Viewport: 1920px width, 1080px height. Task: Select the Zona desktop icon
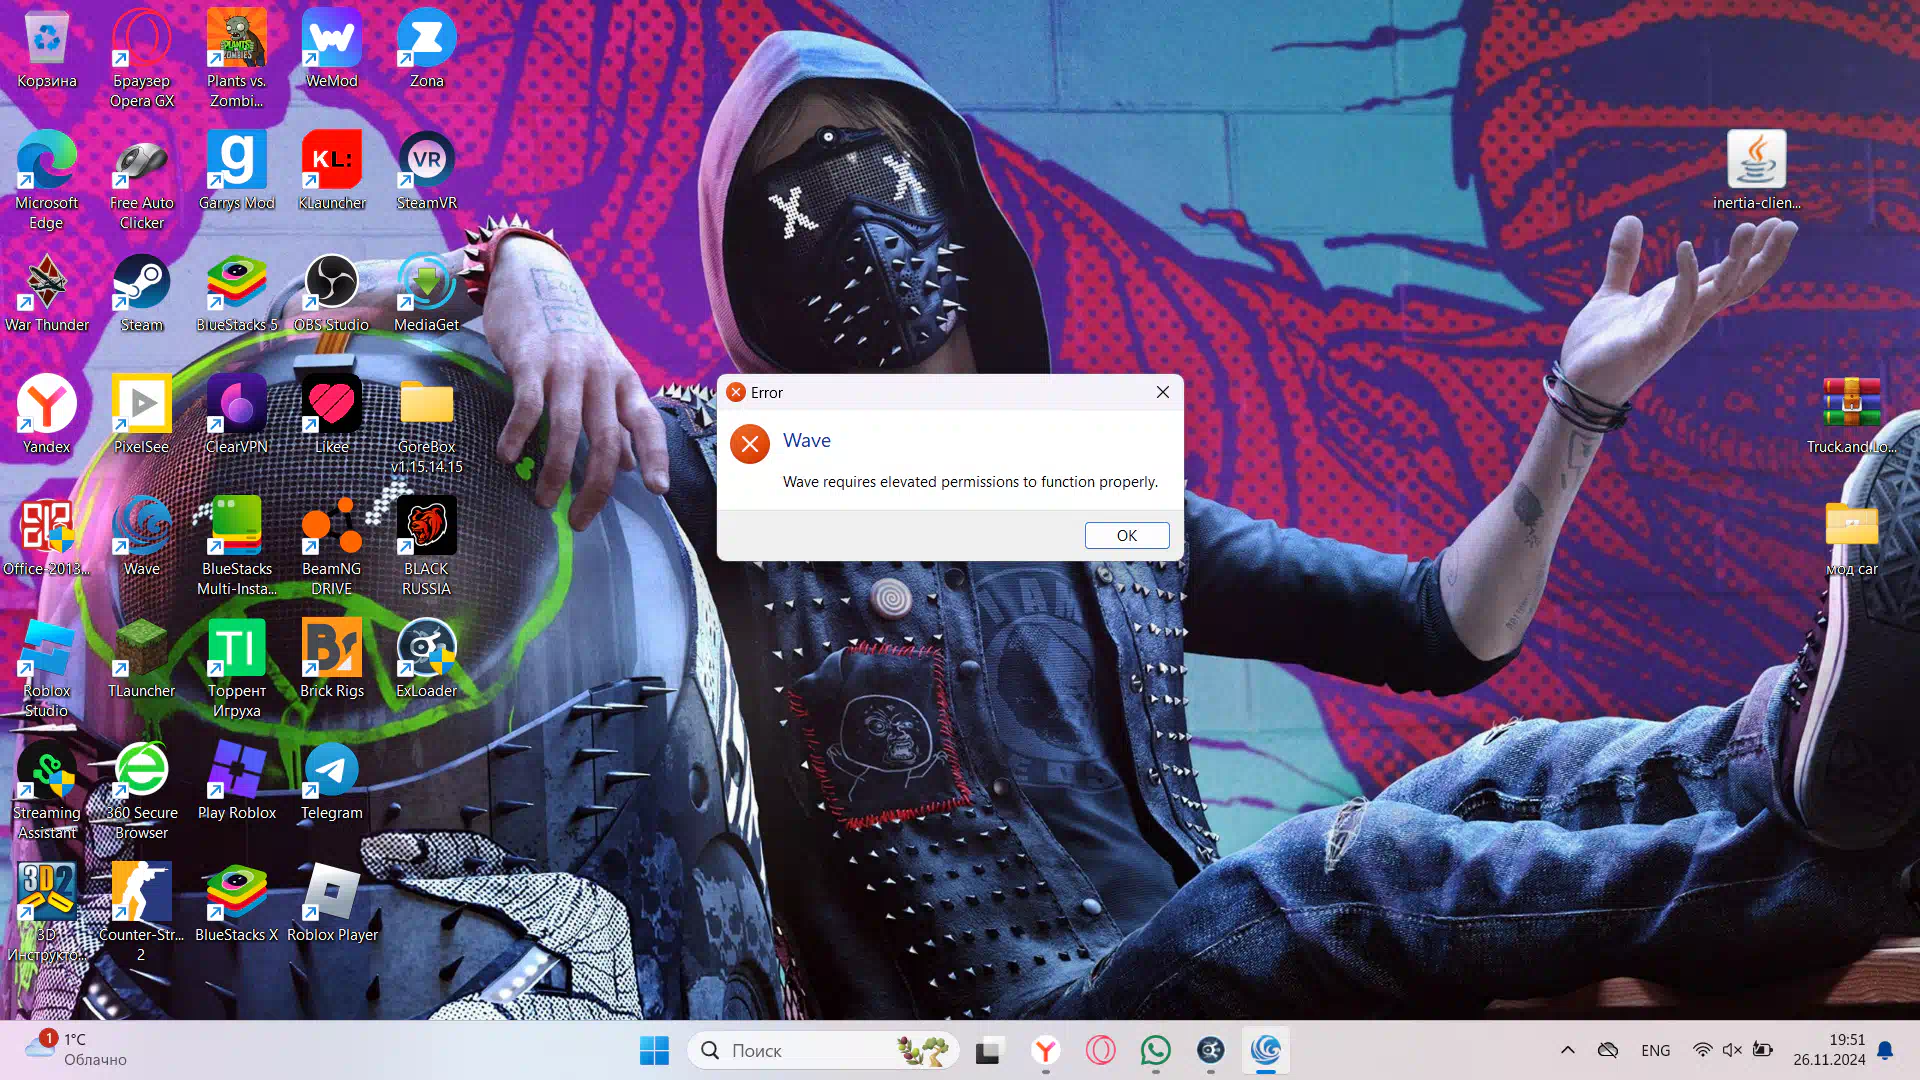tap(427, 50)
